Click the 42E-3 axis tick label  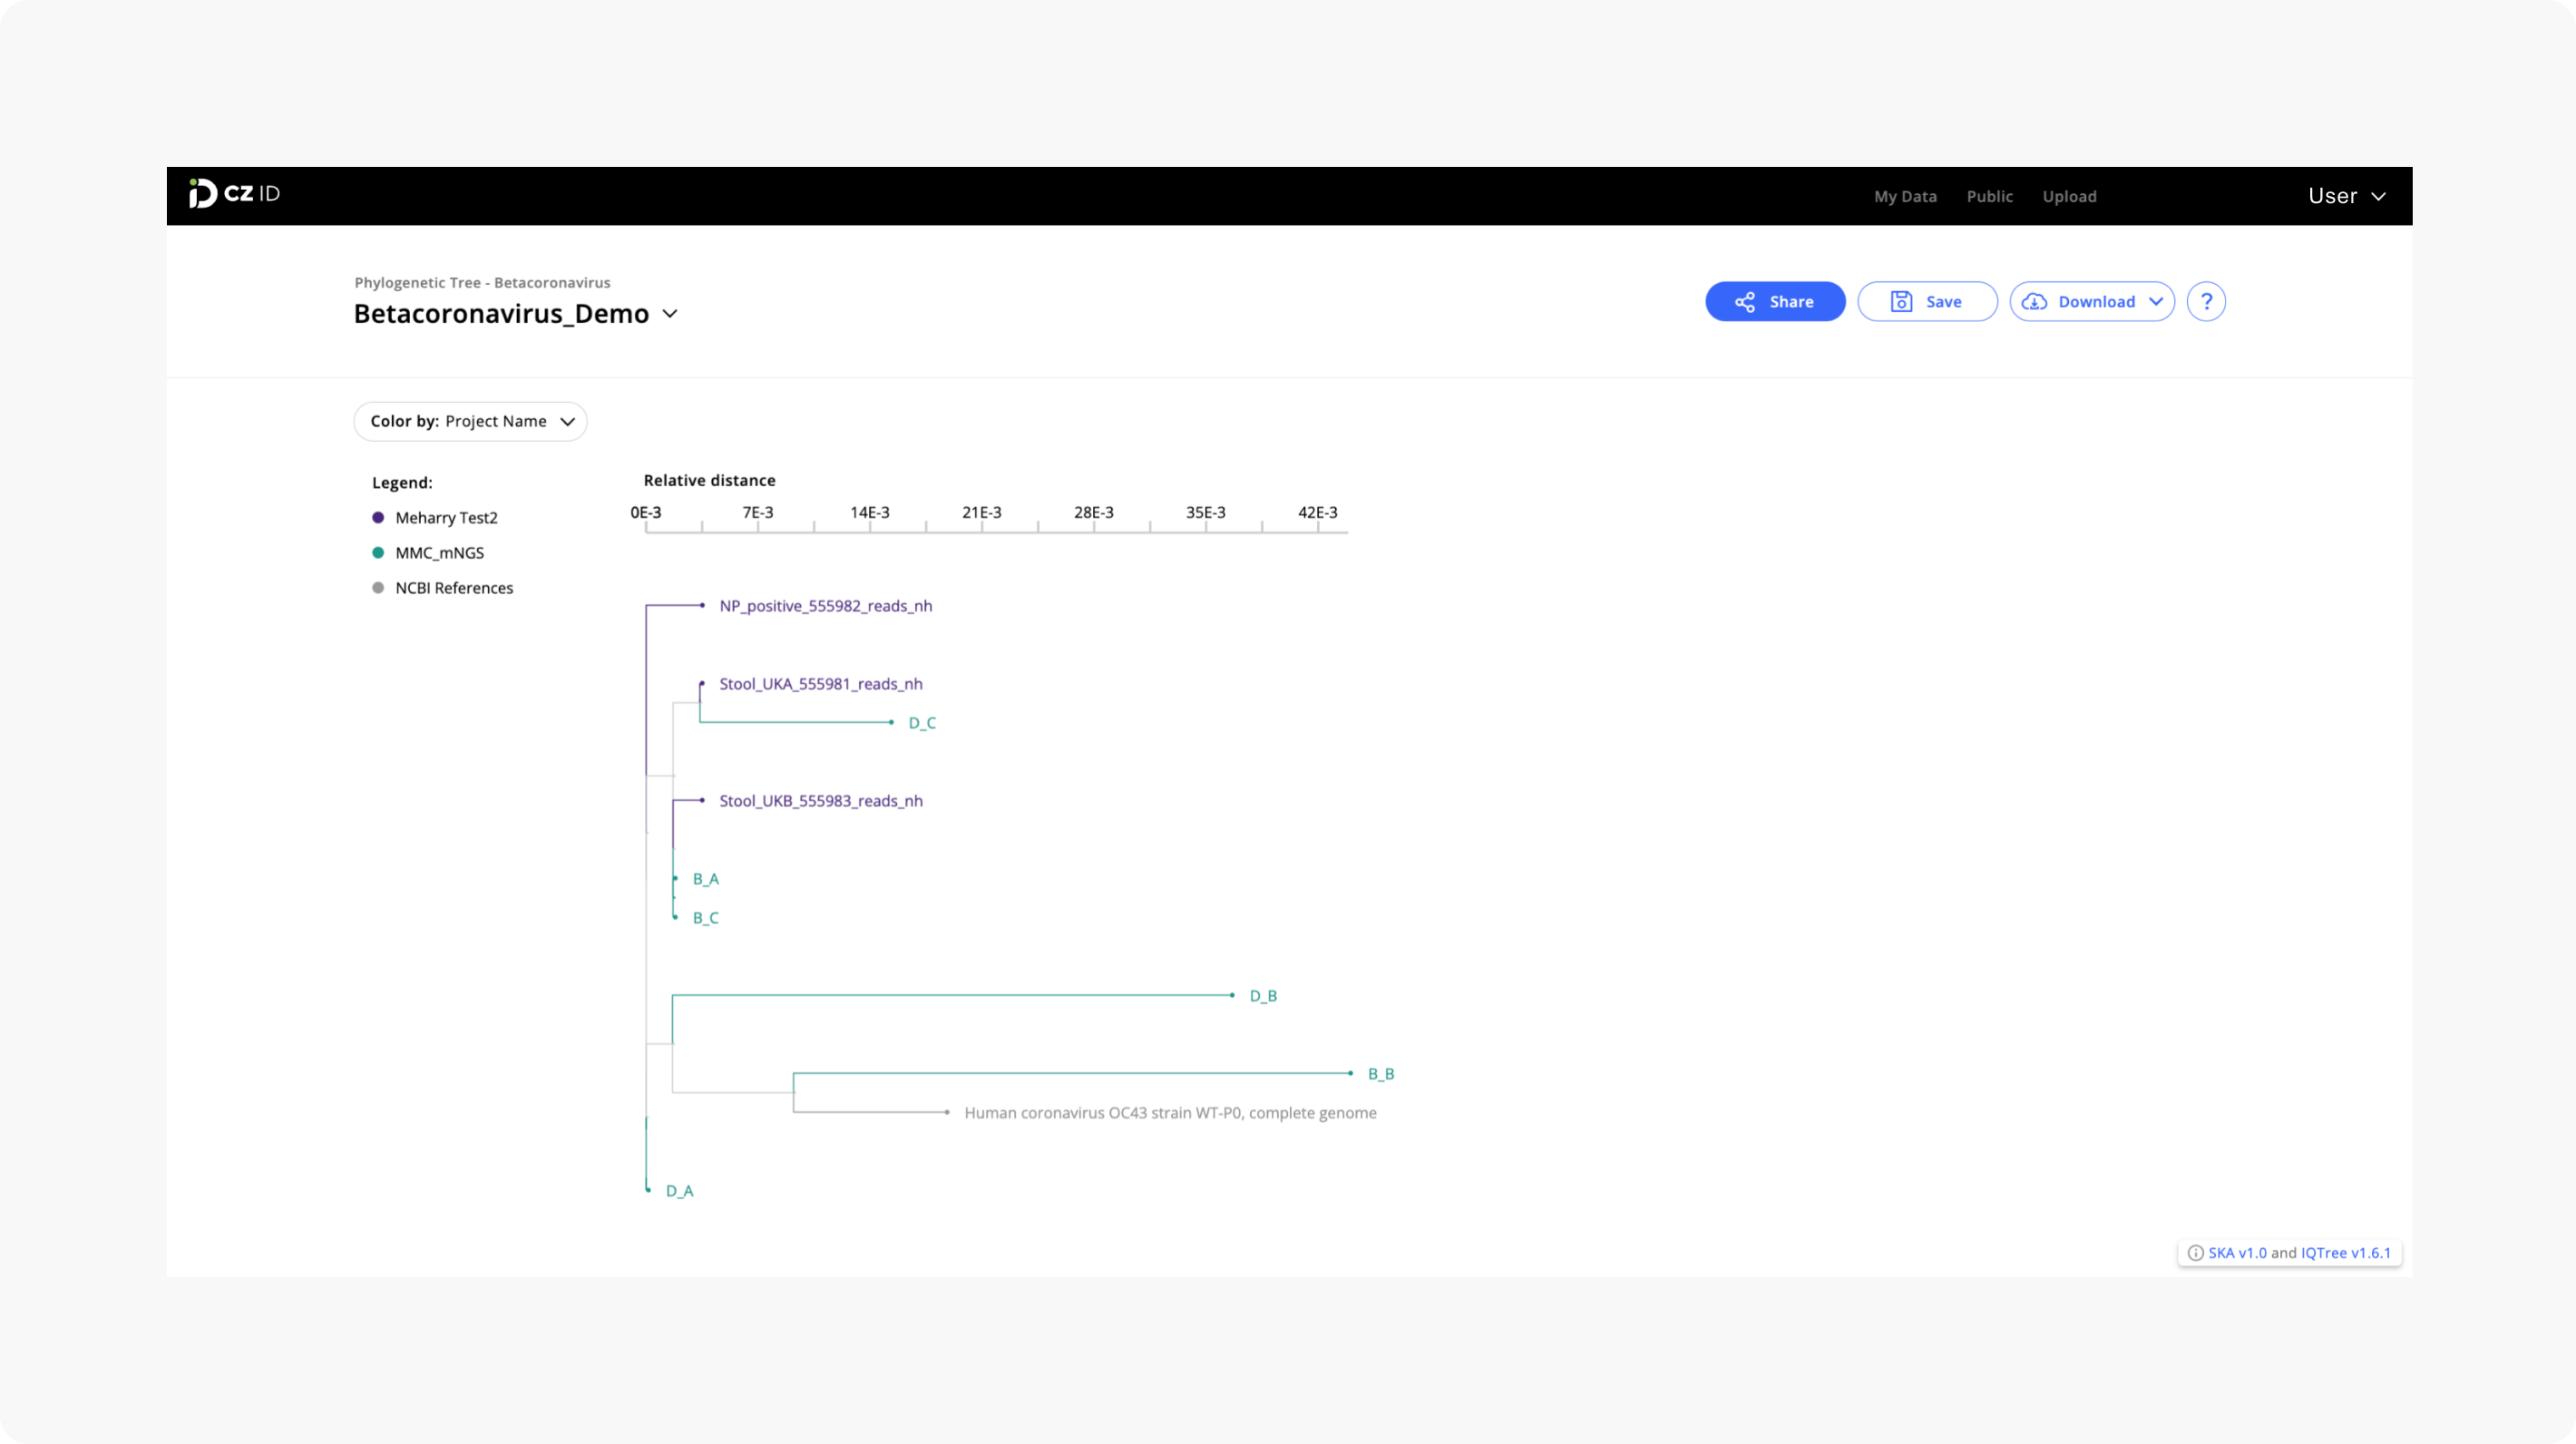pyautogui.click(x=1317, y=512)
